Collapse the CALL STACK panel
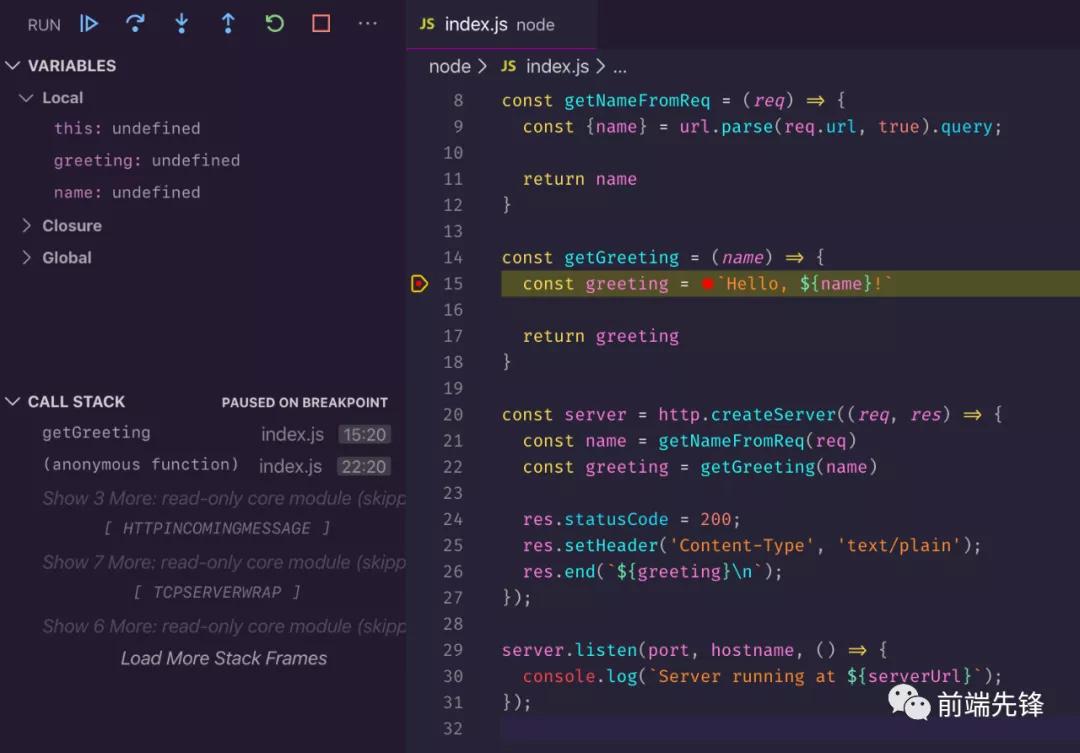This screenshot has height=753, width=1080. click(x=13, y=401)
